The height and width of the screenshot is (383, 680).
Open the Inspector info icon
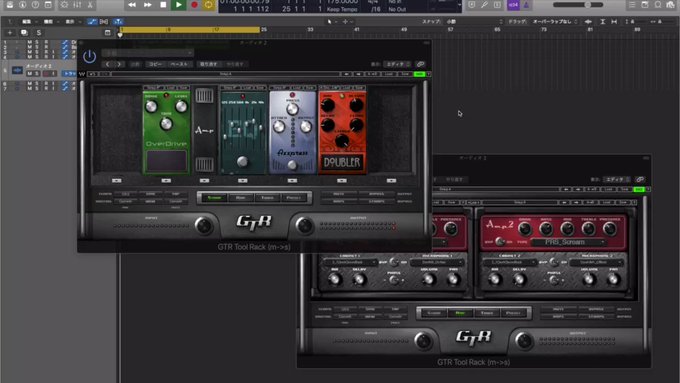[x=23, y=4]
